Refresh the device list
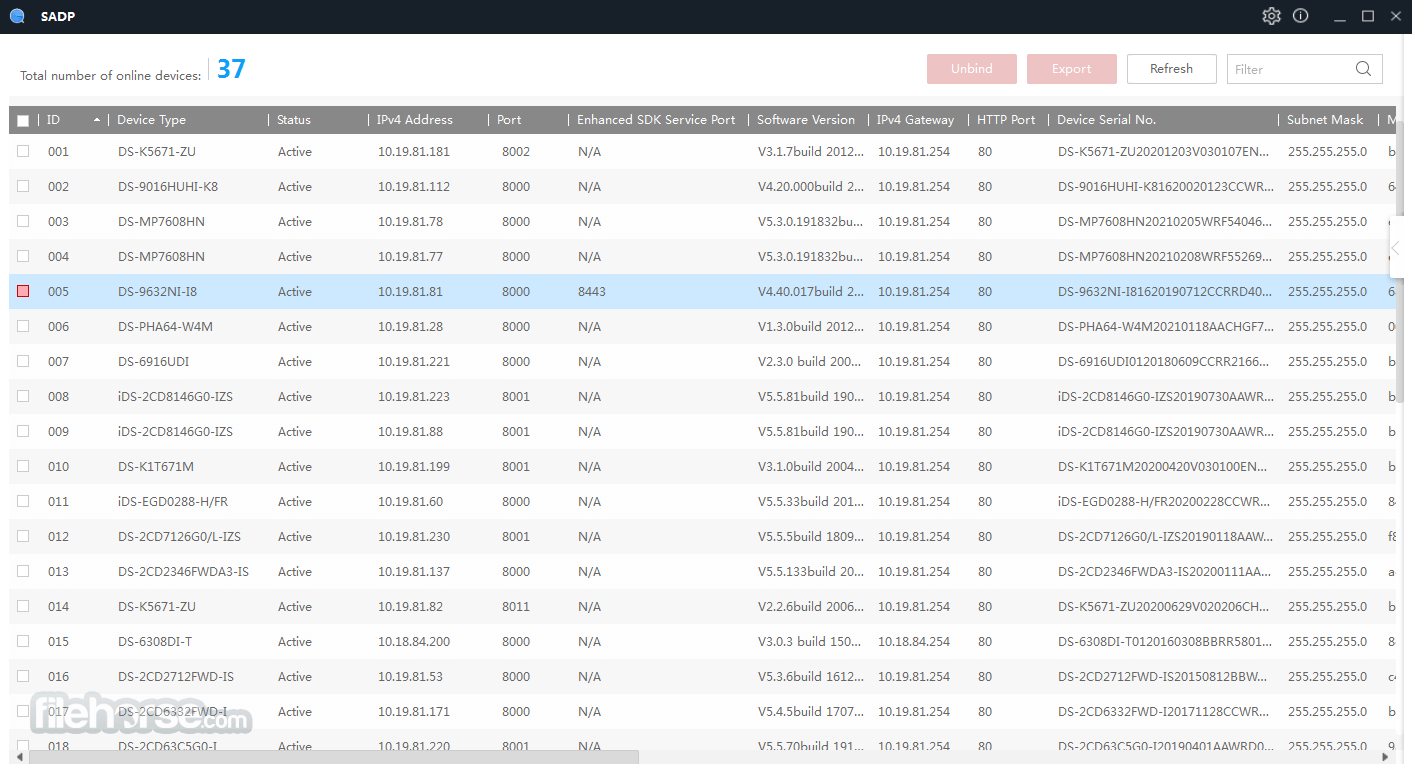Viewport: 1412px width, 764px height. click(1172, 69)
